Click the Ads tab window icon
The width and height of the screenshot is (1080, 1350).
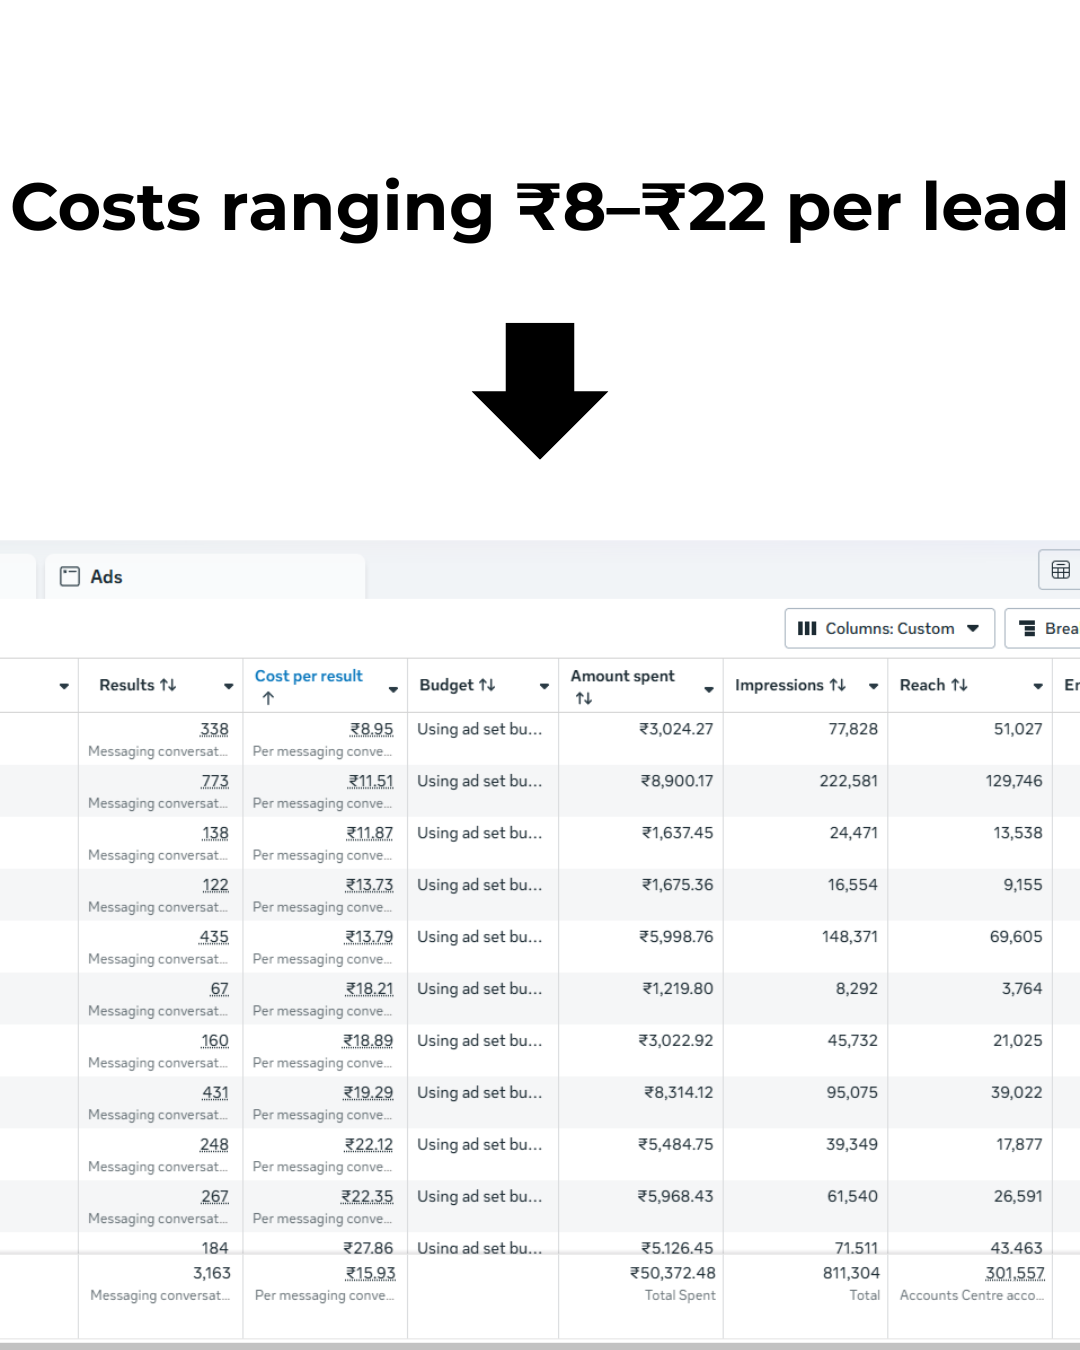pos(70,577)
